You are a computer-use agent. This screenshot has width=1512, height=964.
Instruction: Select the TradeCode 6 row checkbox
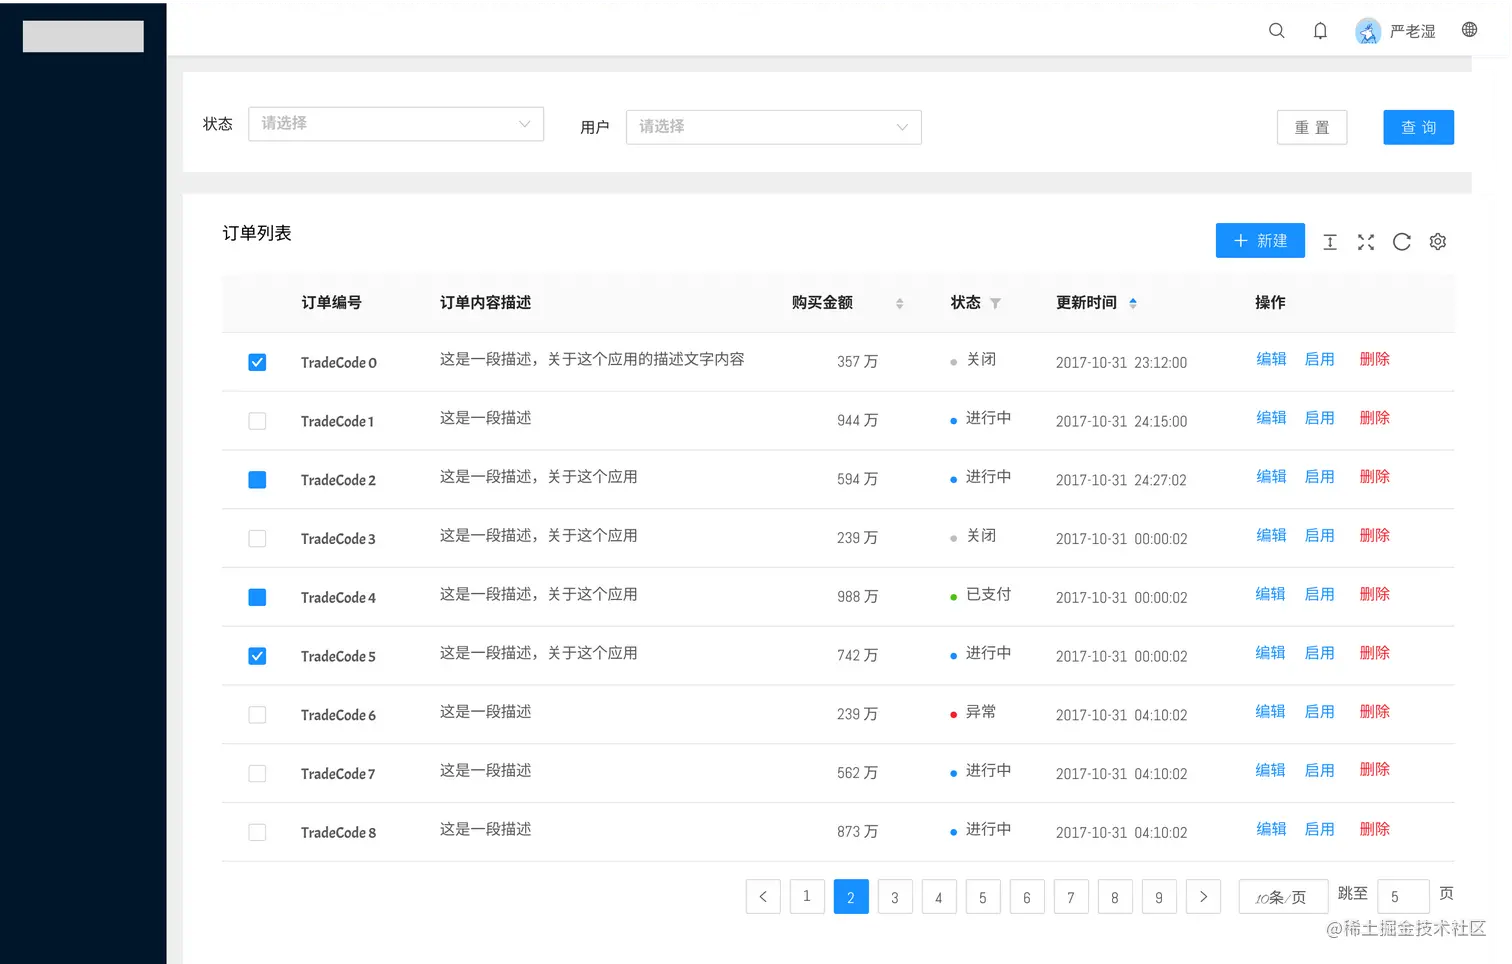tap(257, 715)
